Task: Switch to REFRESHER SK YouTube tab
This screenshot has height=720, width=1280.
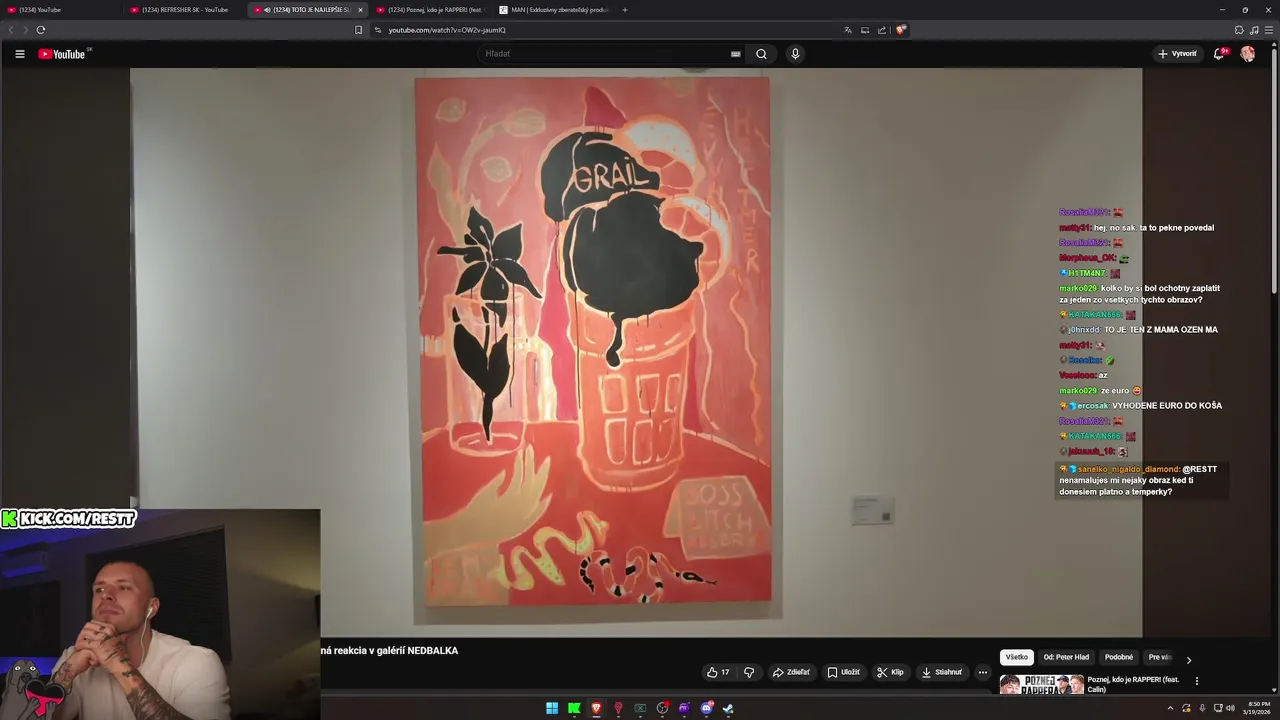Action: tap(183, 10)
